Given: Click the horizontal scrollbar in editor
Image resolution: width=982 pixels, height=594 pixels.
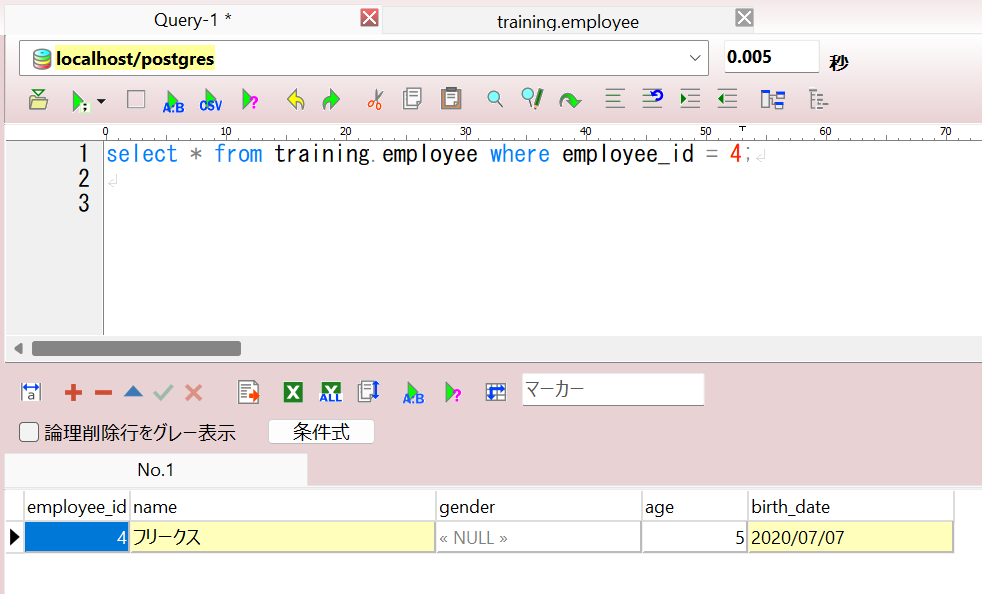Looking at the screenshot, I should click(137, 348).
